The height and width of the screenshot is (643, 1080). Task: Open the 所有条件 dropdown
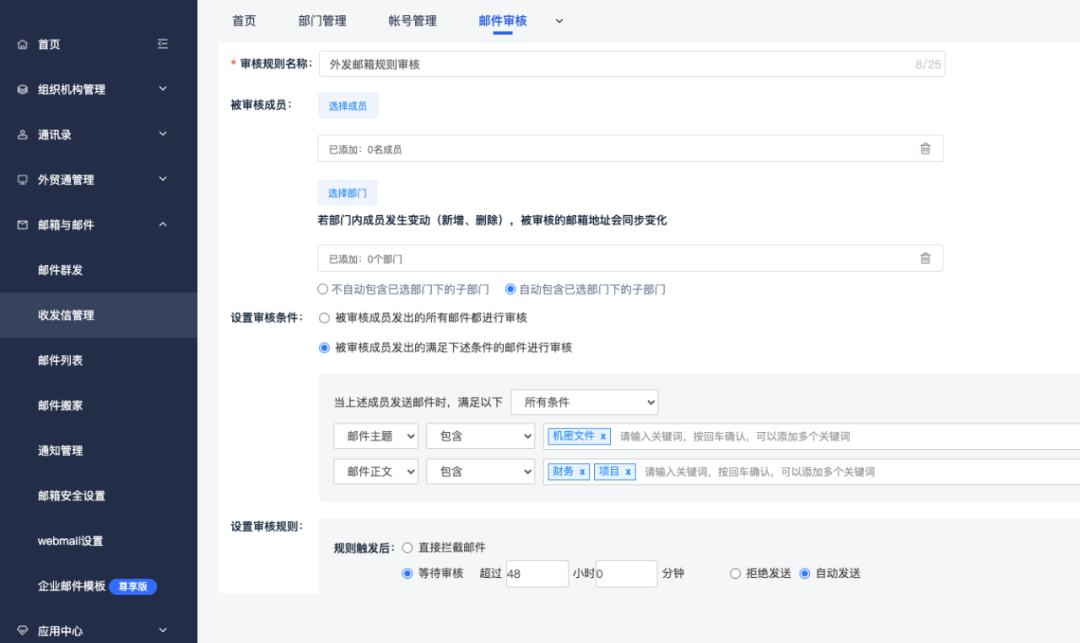(584, 401)
